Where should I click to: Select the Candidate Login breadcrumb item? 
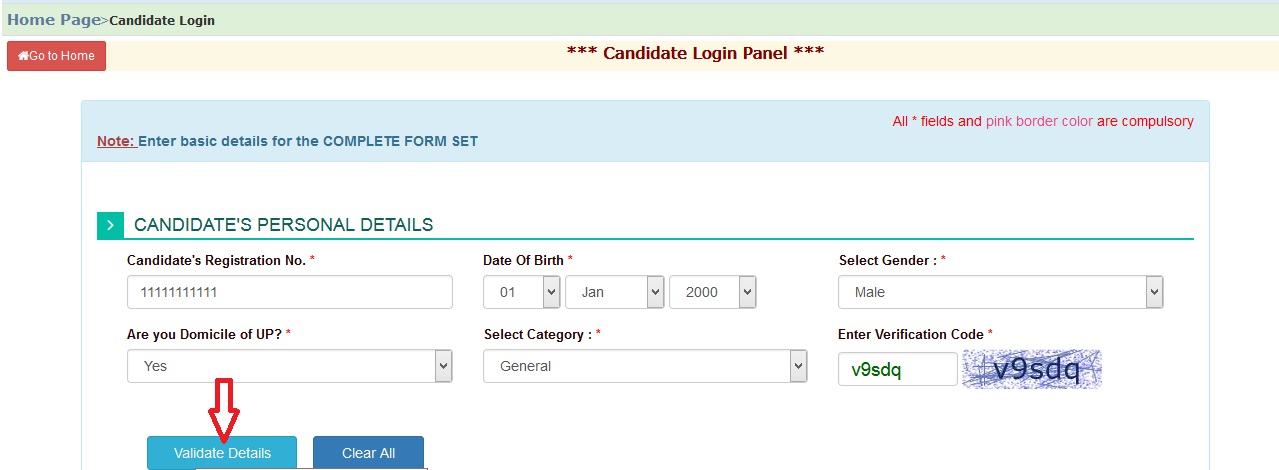(x=162, y=20)
